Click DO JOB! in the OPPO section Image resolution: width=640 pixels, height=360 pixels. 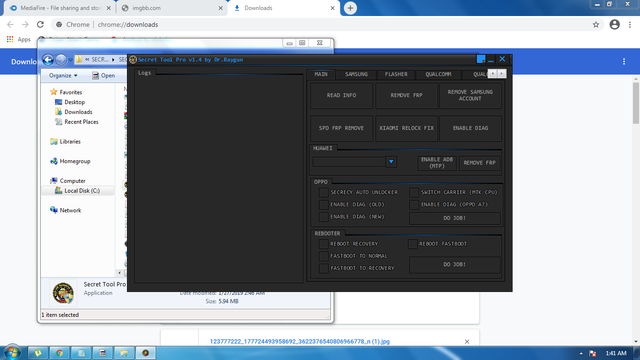(454, 218)
